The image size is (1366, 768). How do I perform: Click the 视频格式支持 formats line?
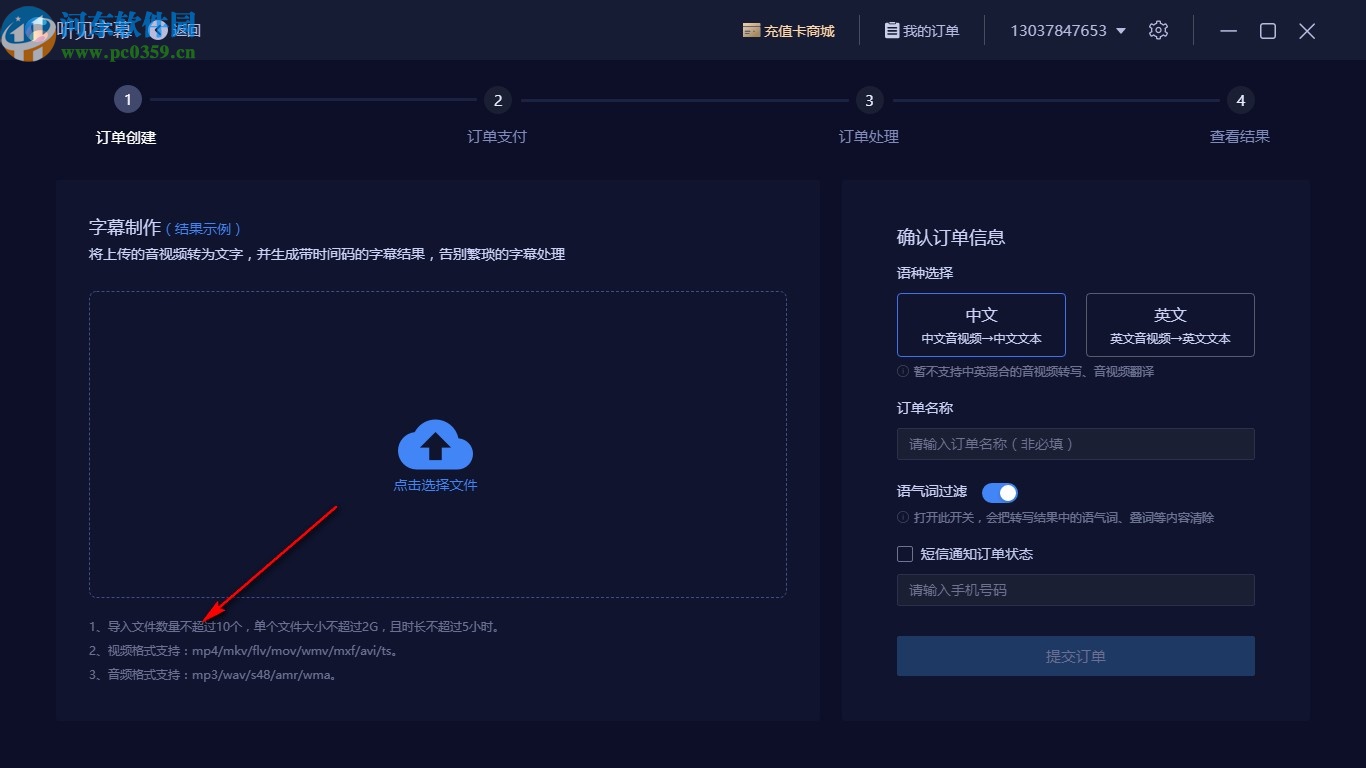coord(244,651)
